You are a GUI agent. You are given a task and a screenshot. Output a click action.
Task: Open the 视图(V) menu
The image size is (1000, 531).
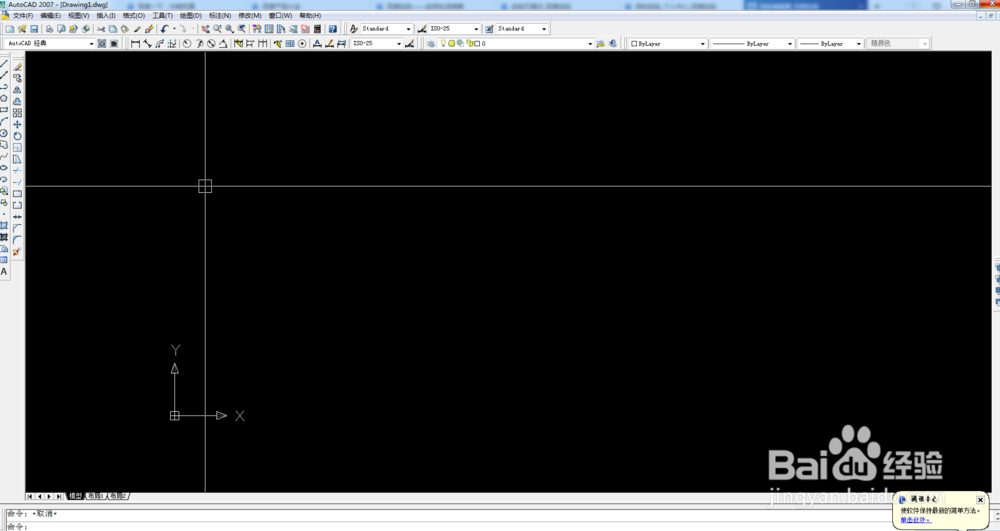[x=78, y=15]
